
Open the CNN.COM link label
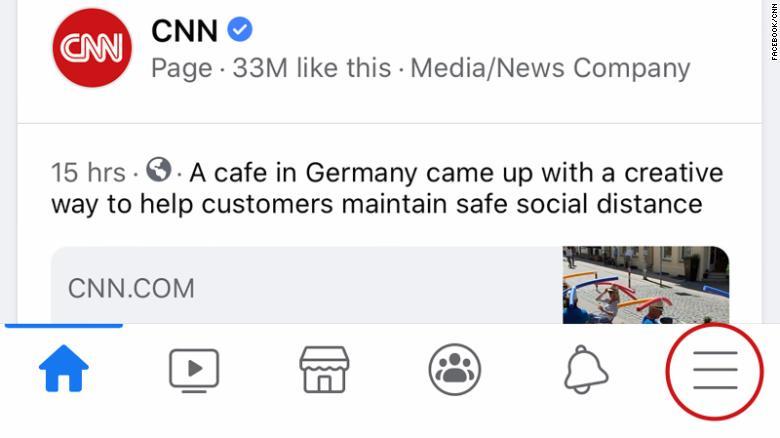(x=131, y=289)
